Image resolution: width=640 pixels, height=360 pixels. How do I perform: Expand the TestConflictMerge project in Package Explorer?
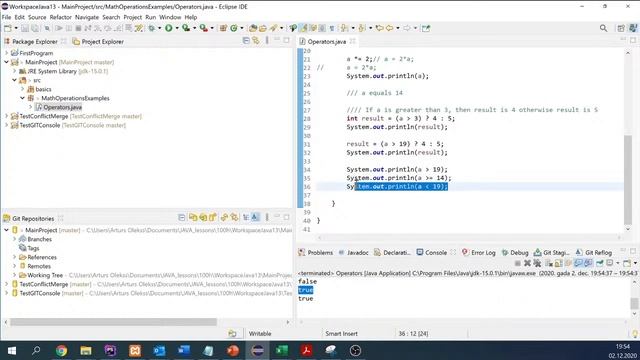pos(7,116)
